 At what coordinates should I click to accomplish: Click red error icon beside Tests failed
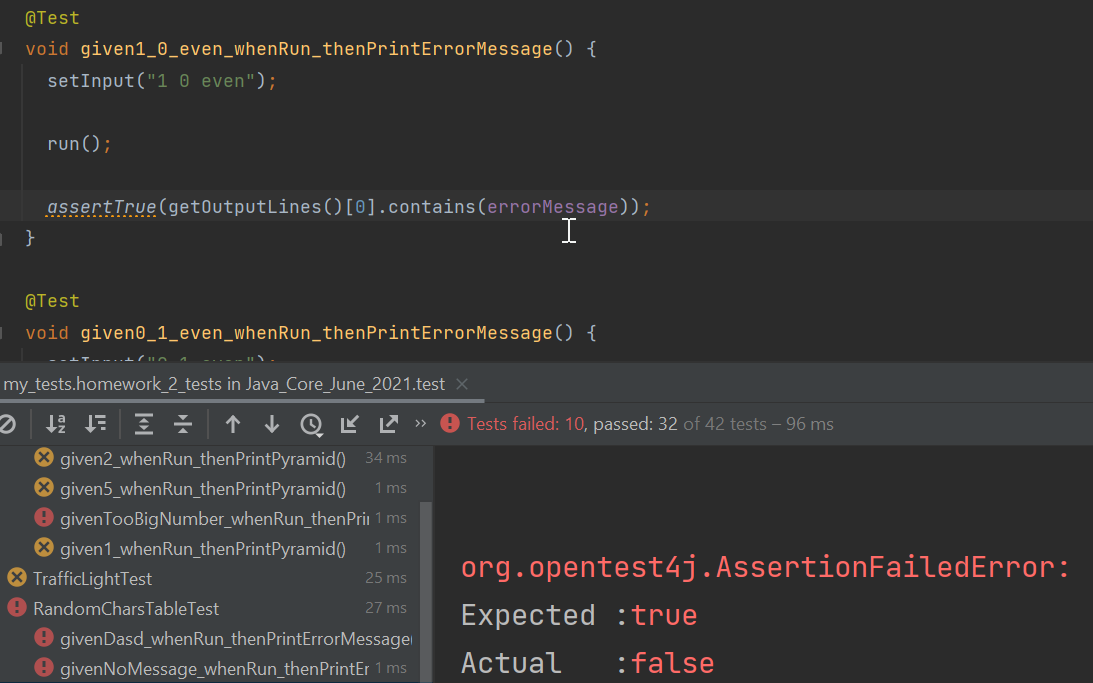(450, 423)
